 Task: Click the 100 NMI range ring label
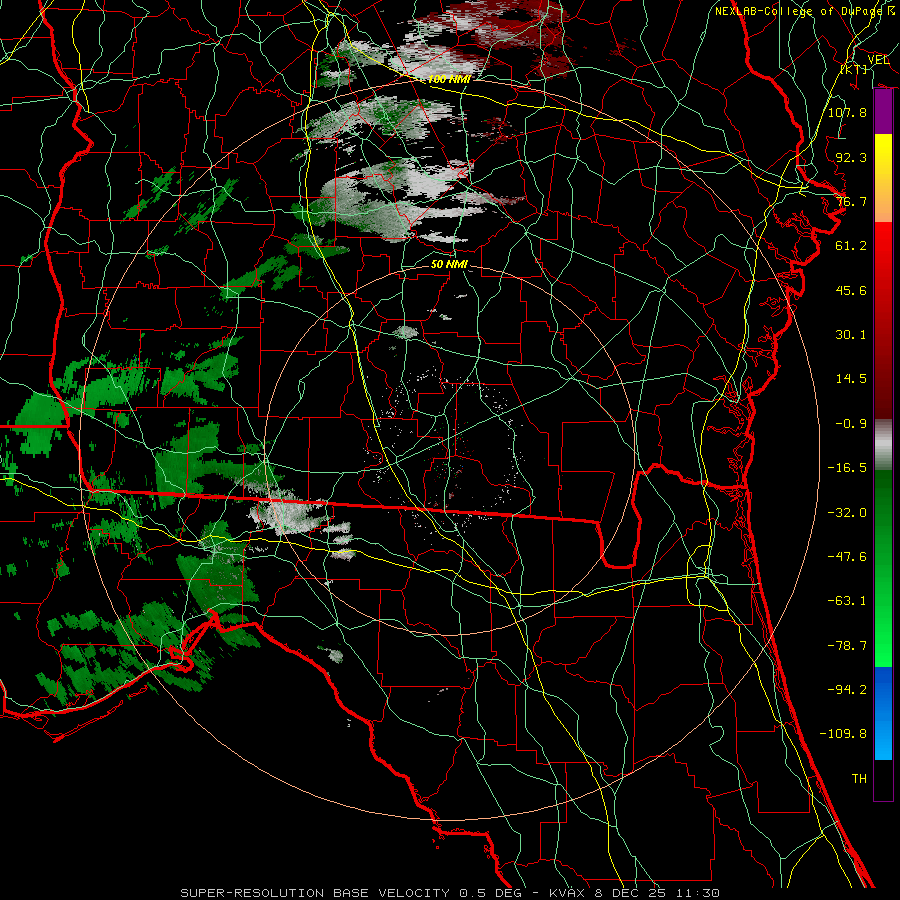[449, 79]
